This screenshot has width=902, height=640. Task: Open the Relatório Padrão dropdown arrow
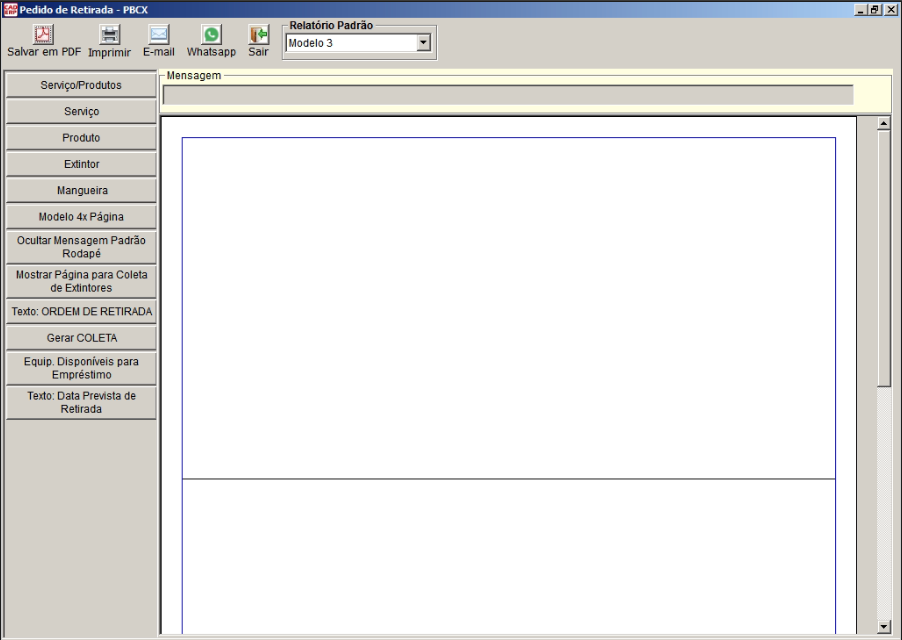pyautogui.click(x=423, y=43)
